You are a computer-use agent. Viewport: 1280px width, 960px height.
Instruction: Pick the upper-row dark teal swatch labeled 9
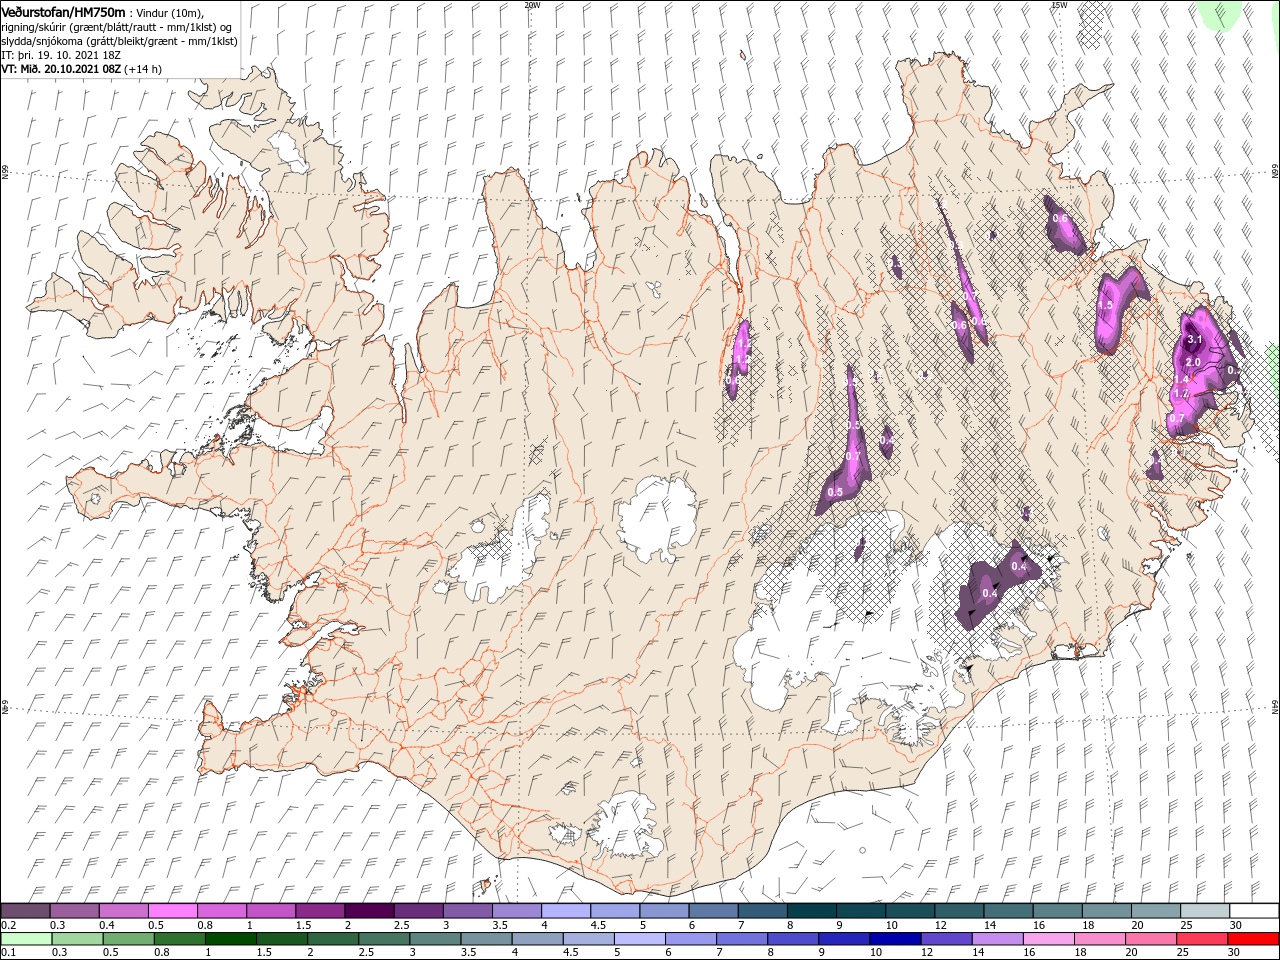point(861,911)
